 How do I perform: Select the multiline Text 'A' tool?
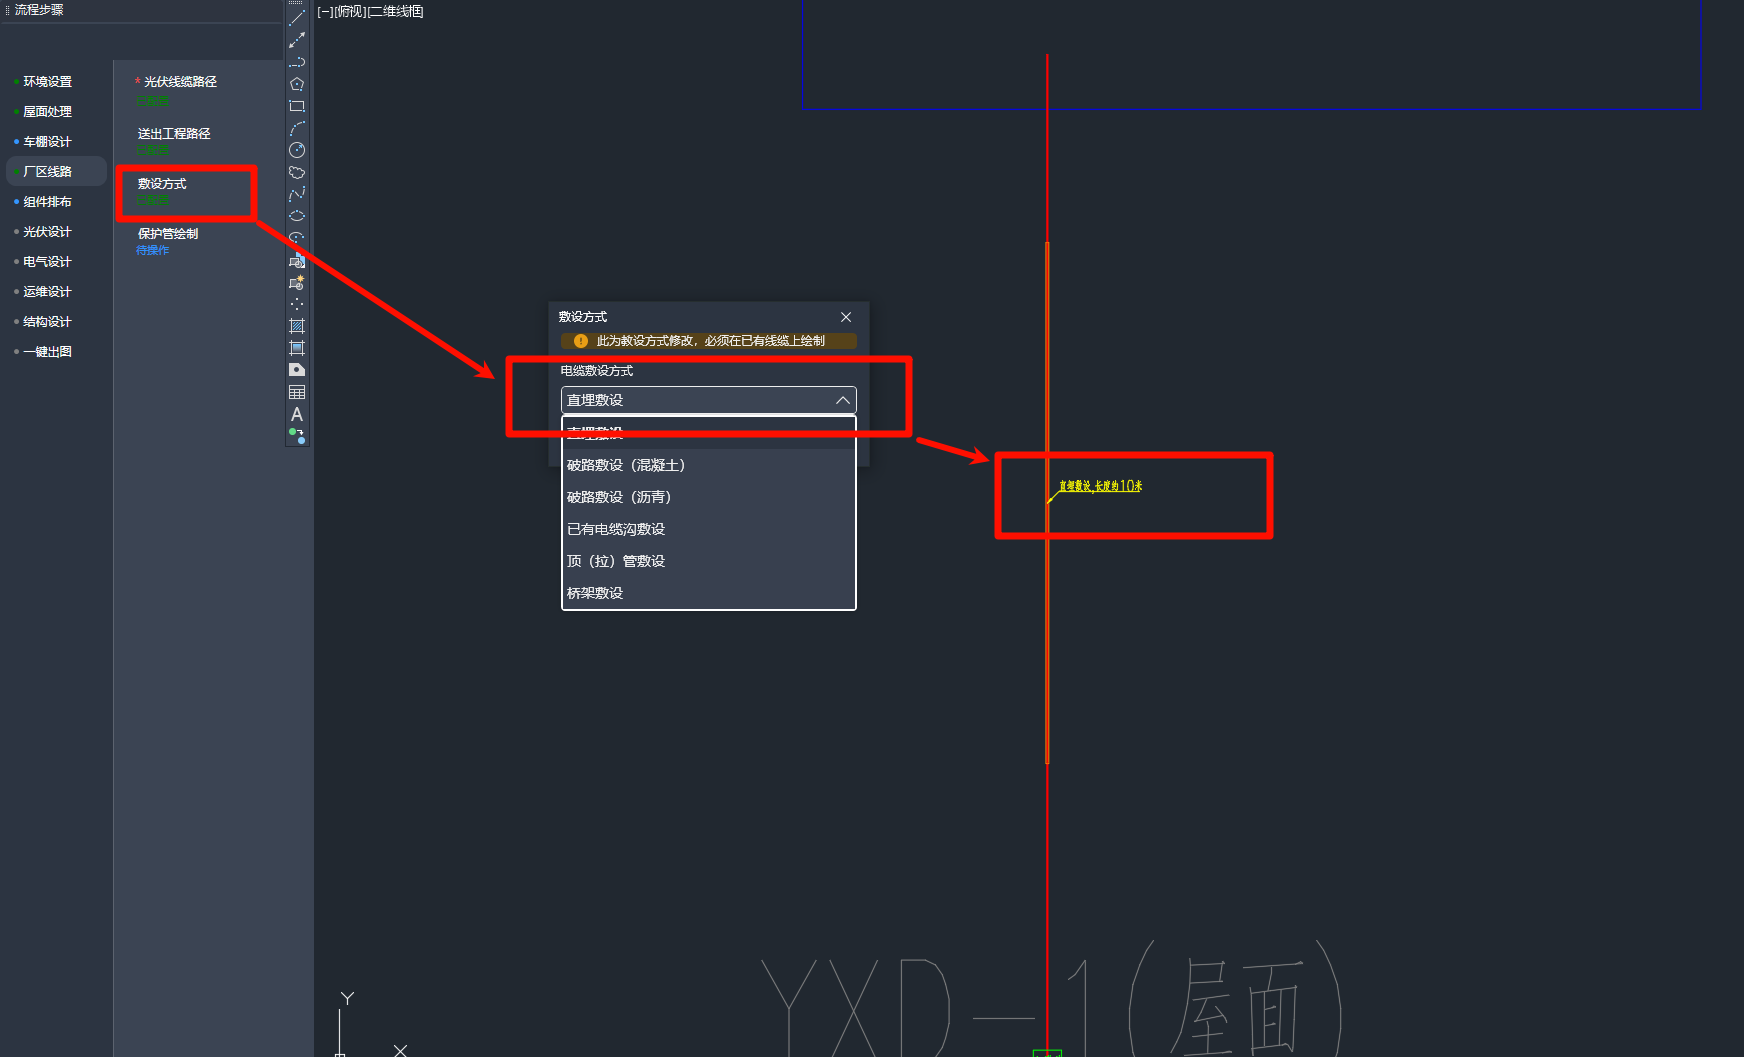coord(297,414)
